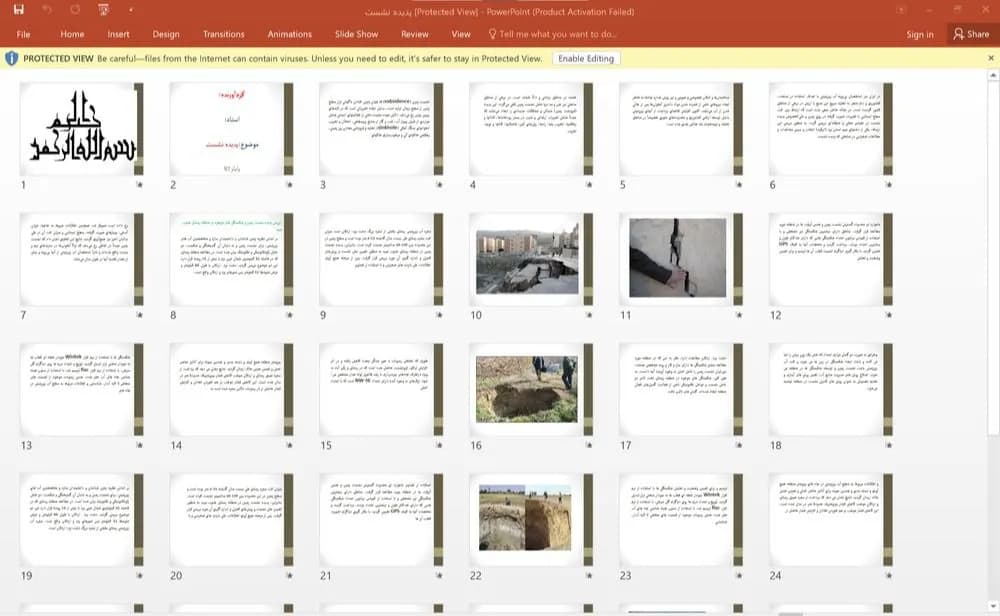Click the transition star under slide 22
The image size is (1000, 616).
[589, 575]
